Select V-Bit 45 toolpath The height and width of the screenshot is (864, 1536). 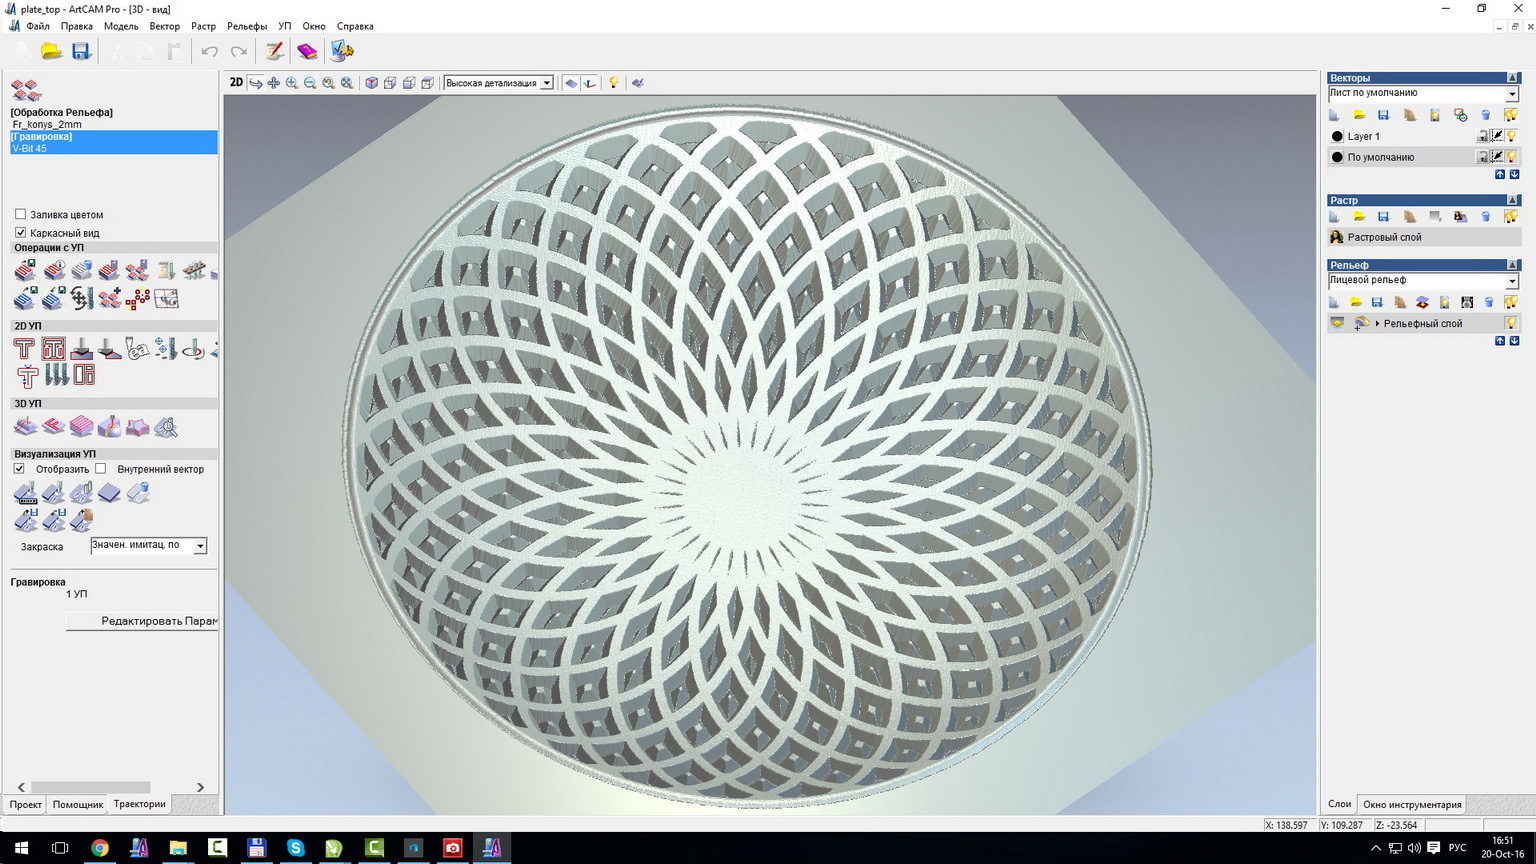tap(113, 148)
